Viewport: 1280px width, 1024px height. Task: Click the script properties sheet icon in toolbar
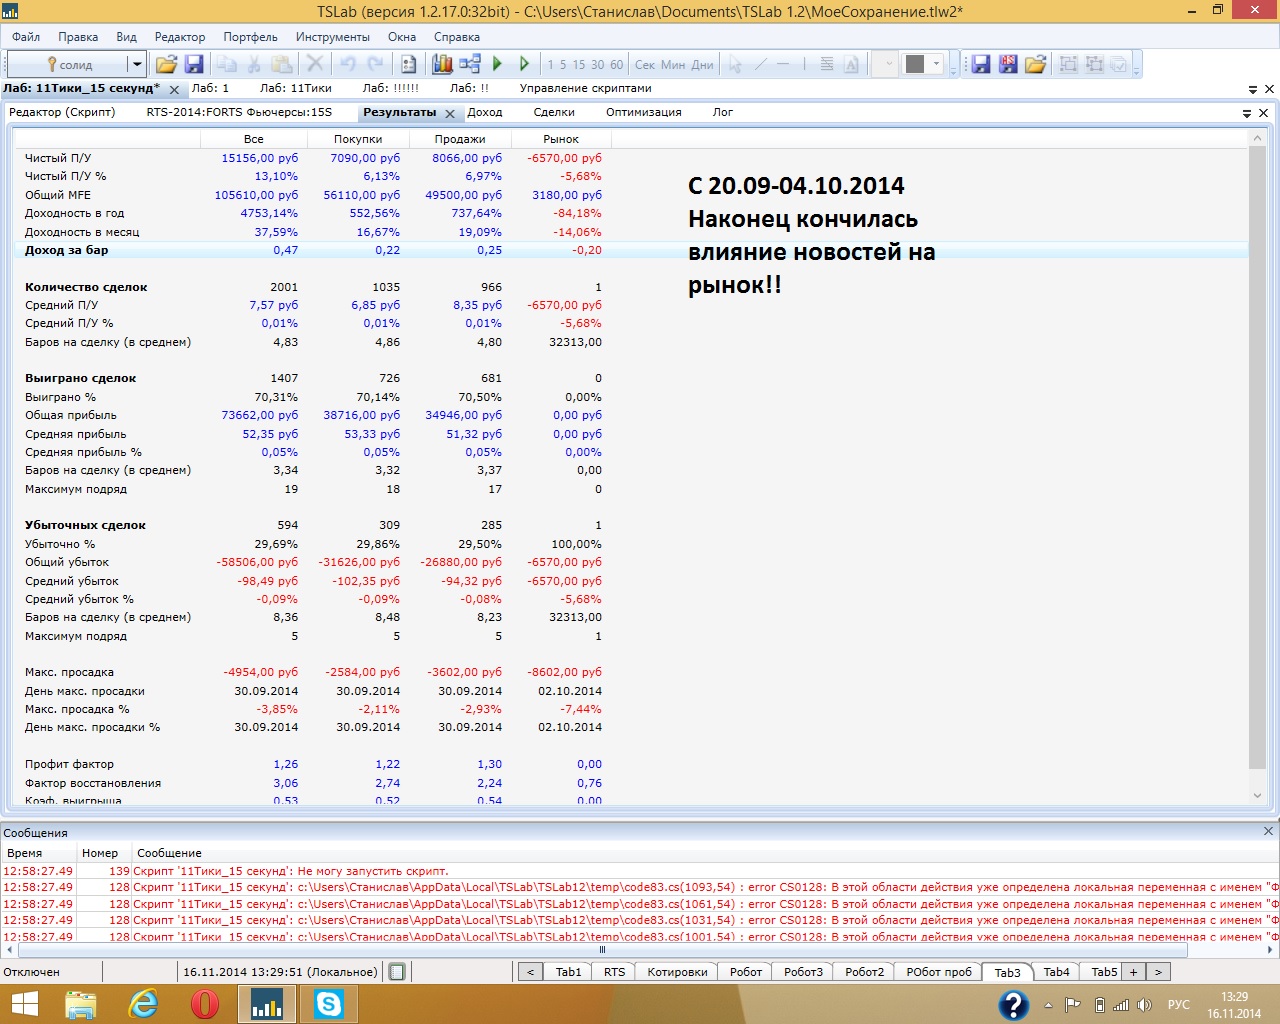click(x=408, y=64)
